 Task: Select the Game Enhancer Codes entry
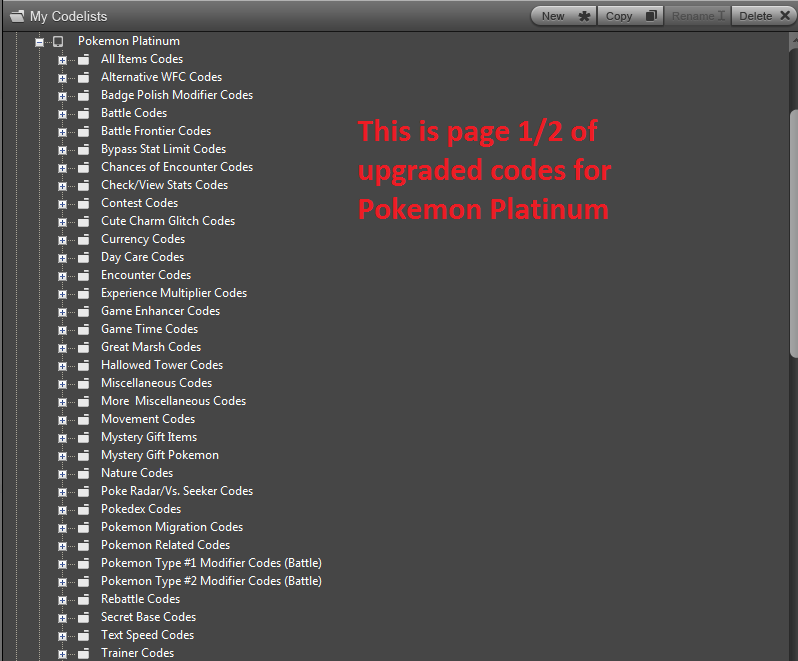point(160,311)
